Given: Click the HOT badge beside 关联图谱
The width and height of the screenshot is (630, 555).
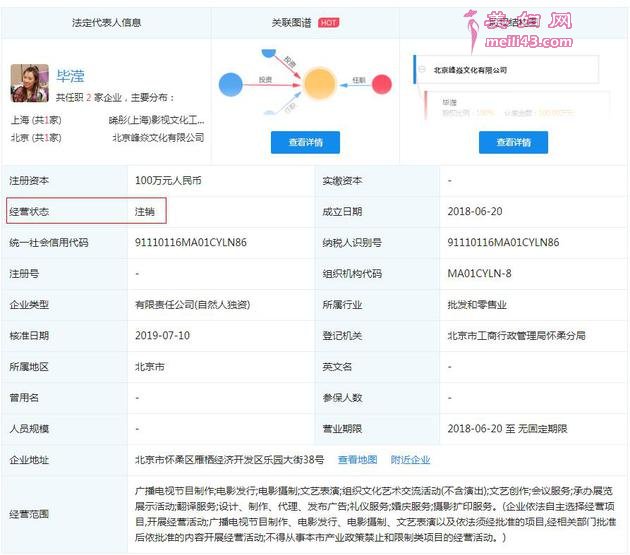Looking at the screenshot, I should click(x=329, y=23).
